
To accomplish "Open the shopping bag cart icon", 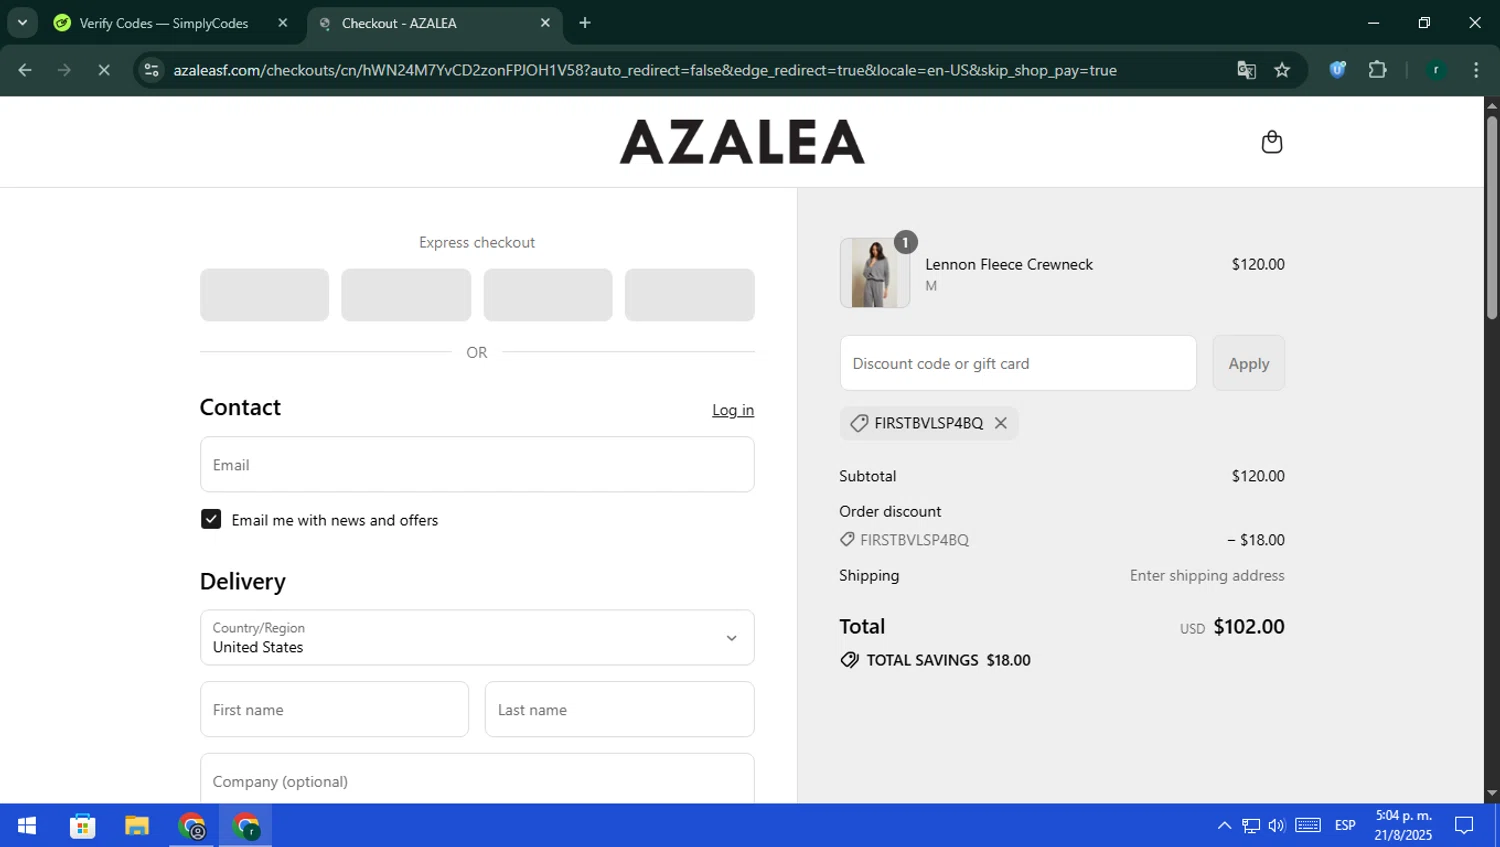I will pos(1271,142).
